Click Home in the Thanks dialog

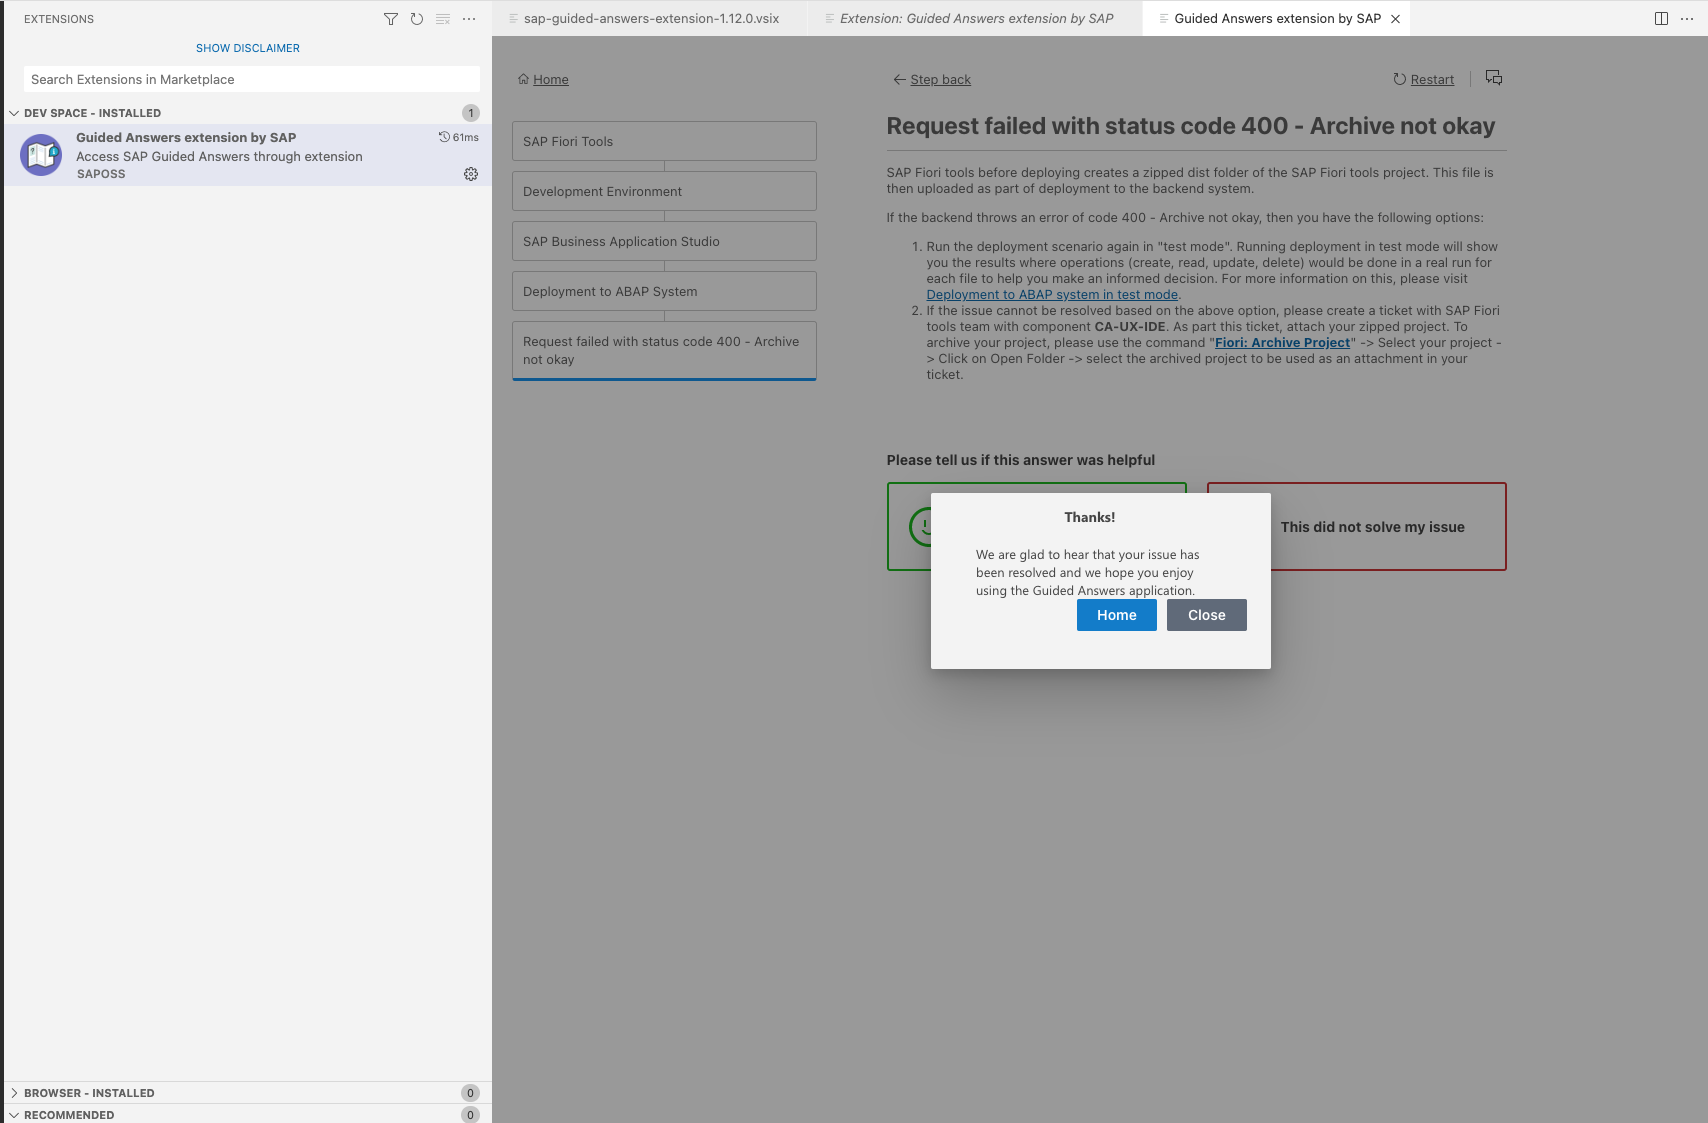pyautogui.click(x=1116, y=615)
